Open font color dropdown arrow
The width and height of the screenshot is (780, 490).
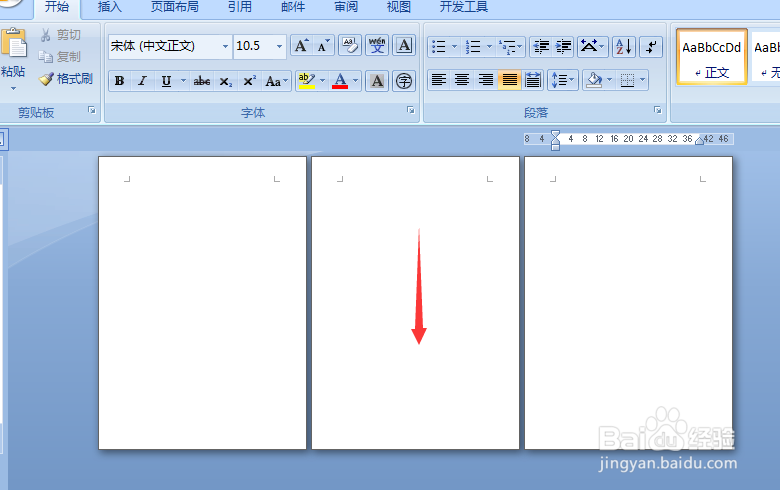[355, 81]
